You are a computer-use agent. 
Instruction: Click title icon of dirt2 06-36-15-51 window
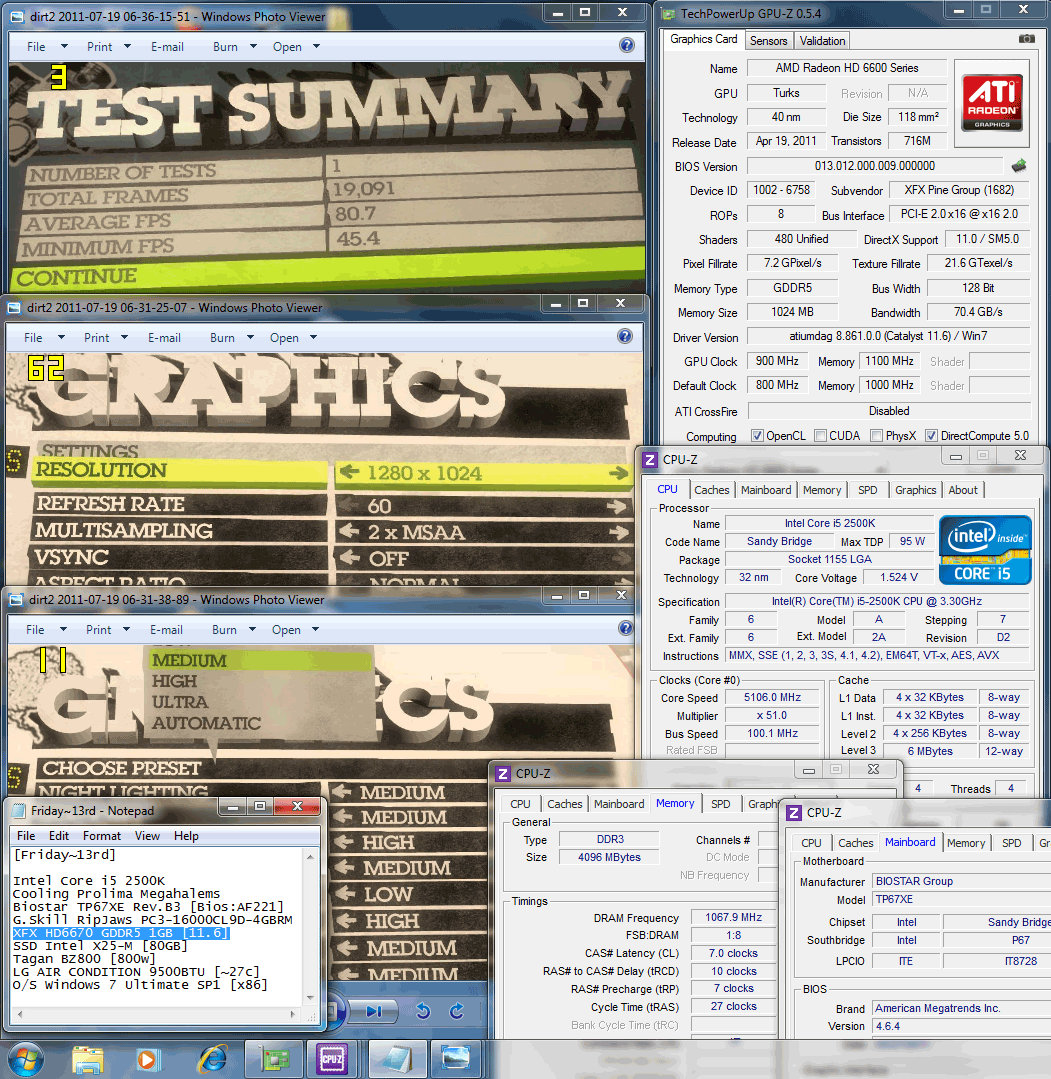(x=15, y=17)
